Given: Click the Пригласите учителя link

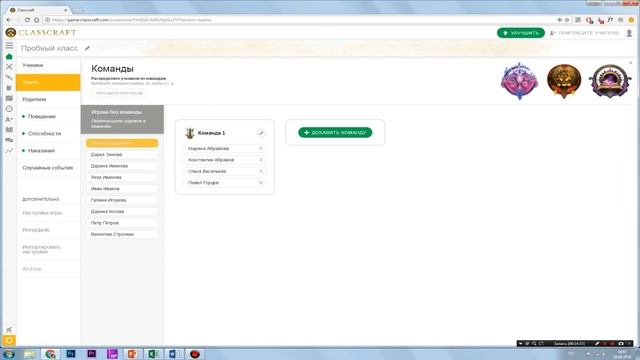Looking at the screenshot, I should pos(584,33).
